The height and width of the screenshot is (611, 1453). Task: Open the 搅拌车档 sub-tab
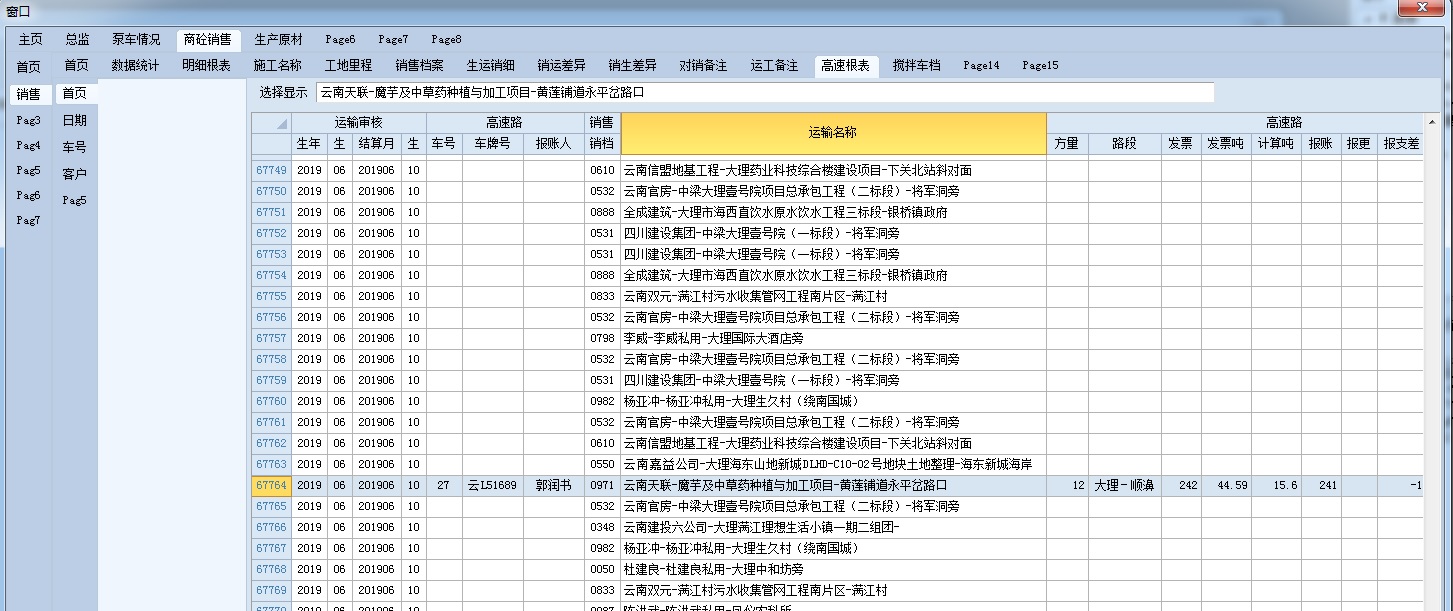916,66
